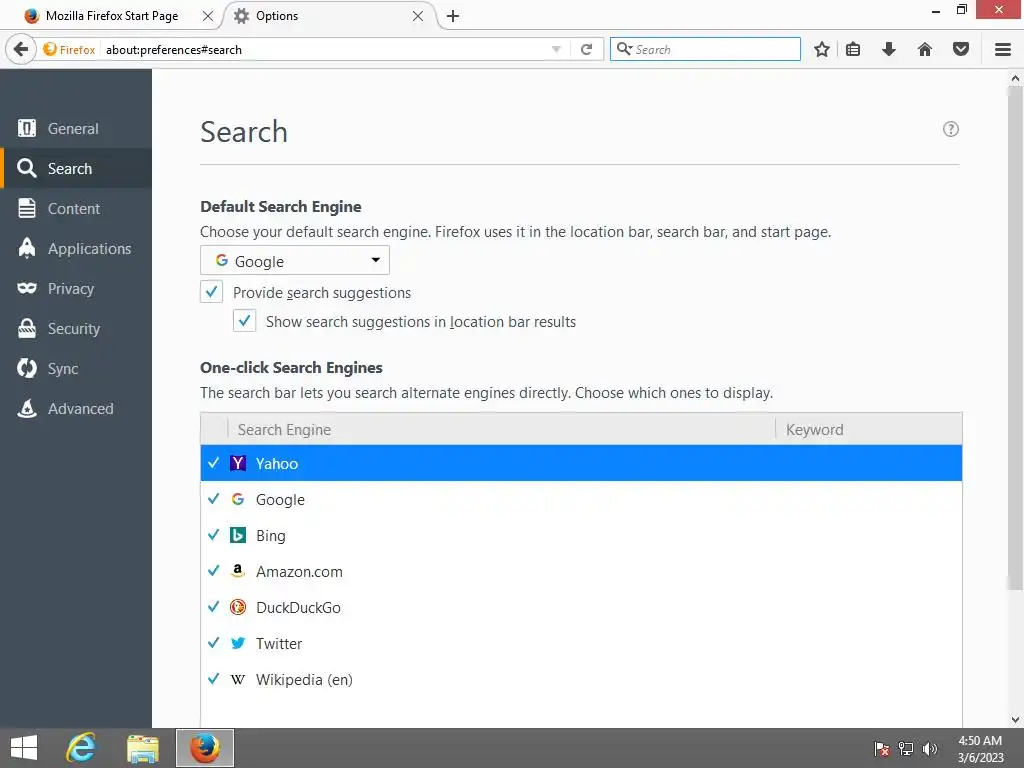Toggle Show search suggestions in location bar
This screenshot has height=768, width=1024.
pos(244,321)
